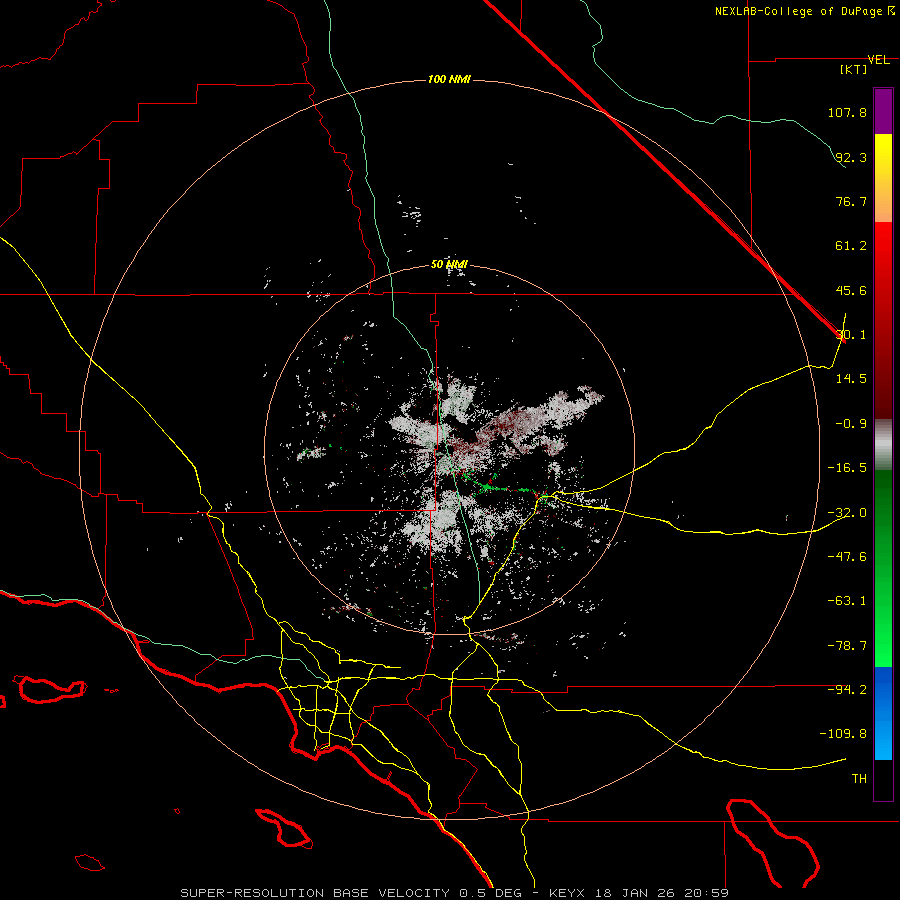Click the VEL legend title

(879, 60)
